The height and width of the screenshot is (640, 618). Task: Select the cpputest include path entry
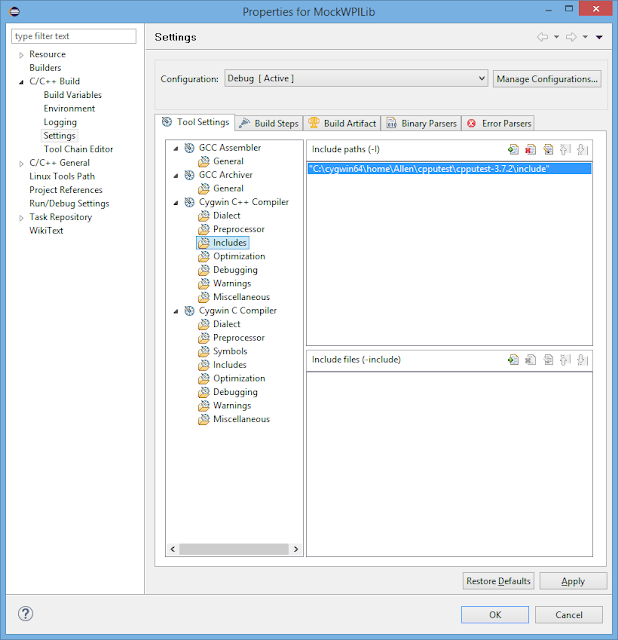(449, 169)
